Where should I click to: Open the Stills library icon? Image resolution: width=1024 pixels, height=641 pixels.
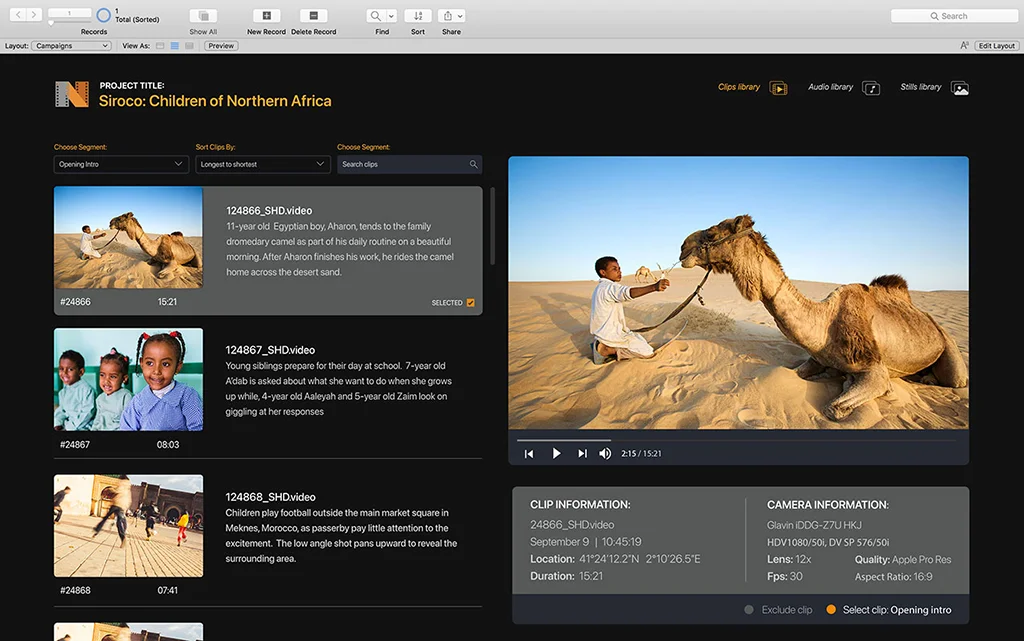click(960, 88)
